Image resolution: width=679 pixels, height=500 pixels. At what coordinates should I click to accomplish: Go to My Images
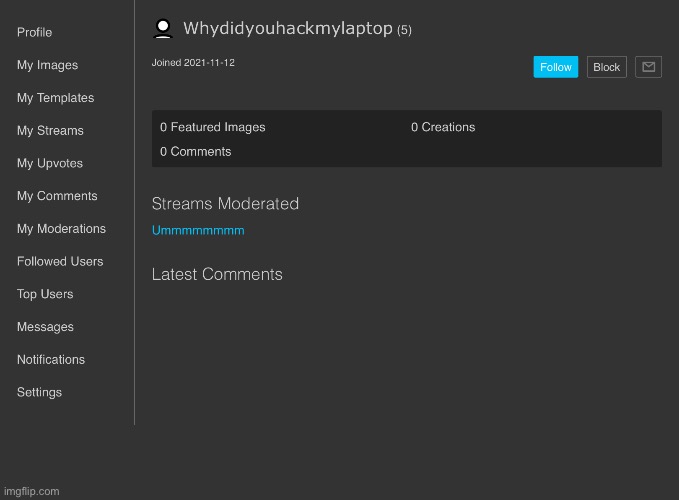[x=47, y=65]
